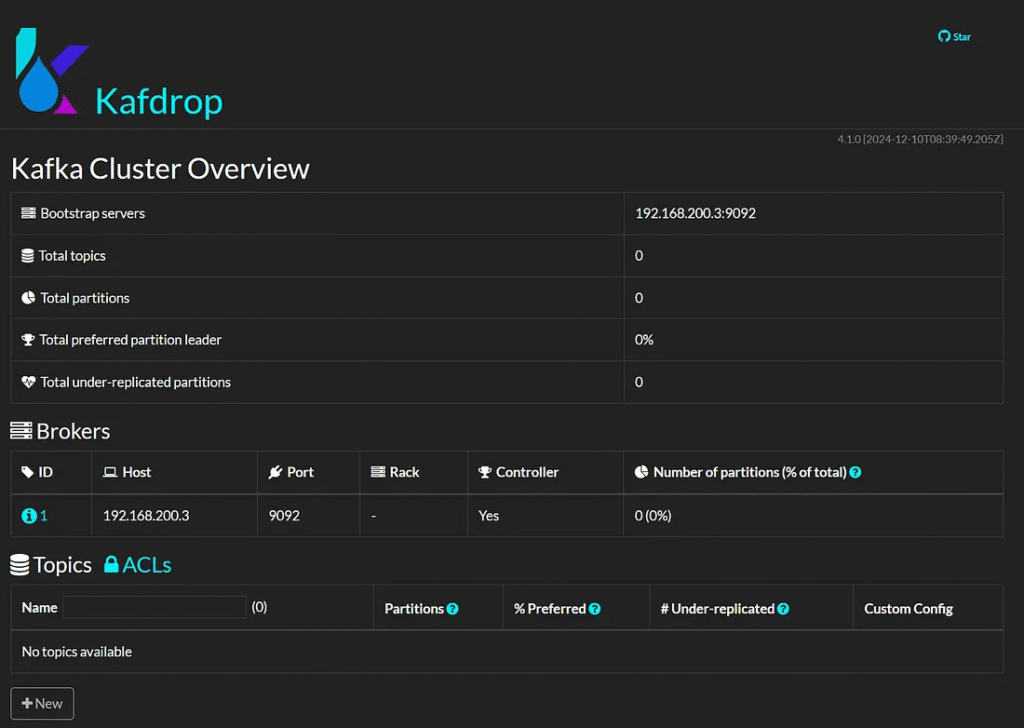1024x728 pixels.
Task: Select bootstrap server value 192.168.200.3:9092
Action: 695,214
